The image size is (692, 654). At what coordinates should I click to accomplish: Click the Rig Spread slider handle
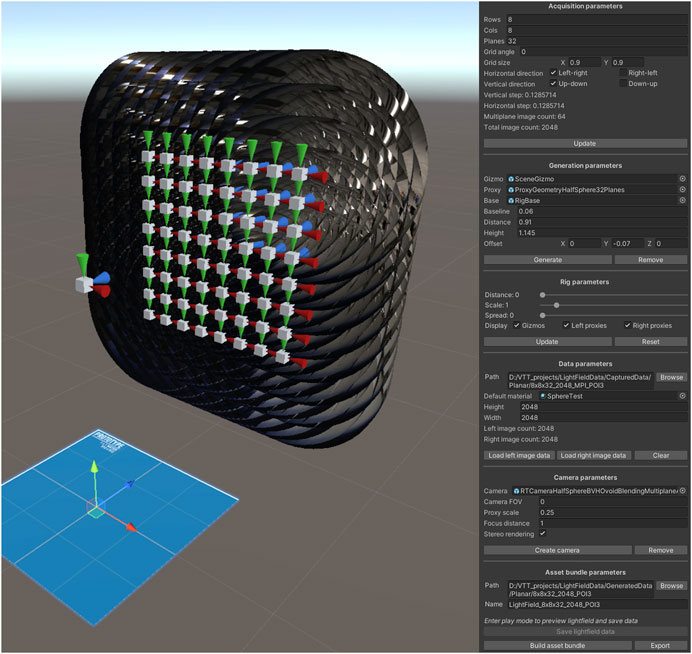tap(543, 316)
